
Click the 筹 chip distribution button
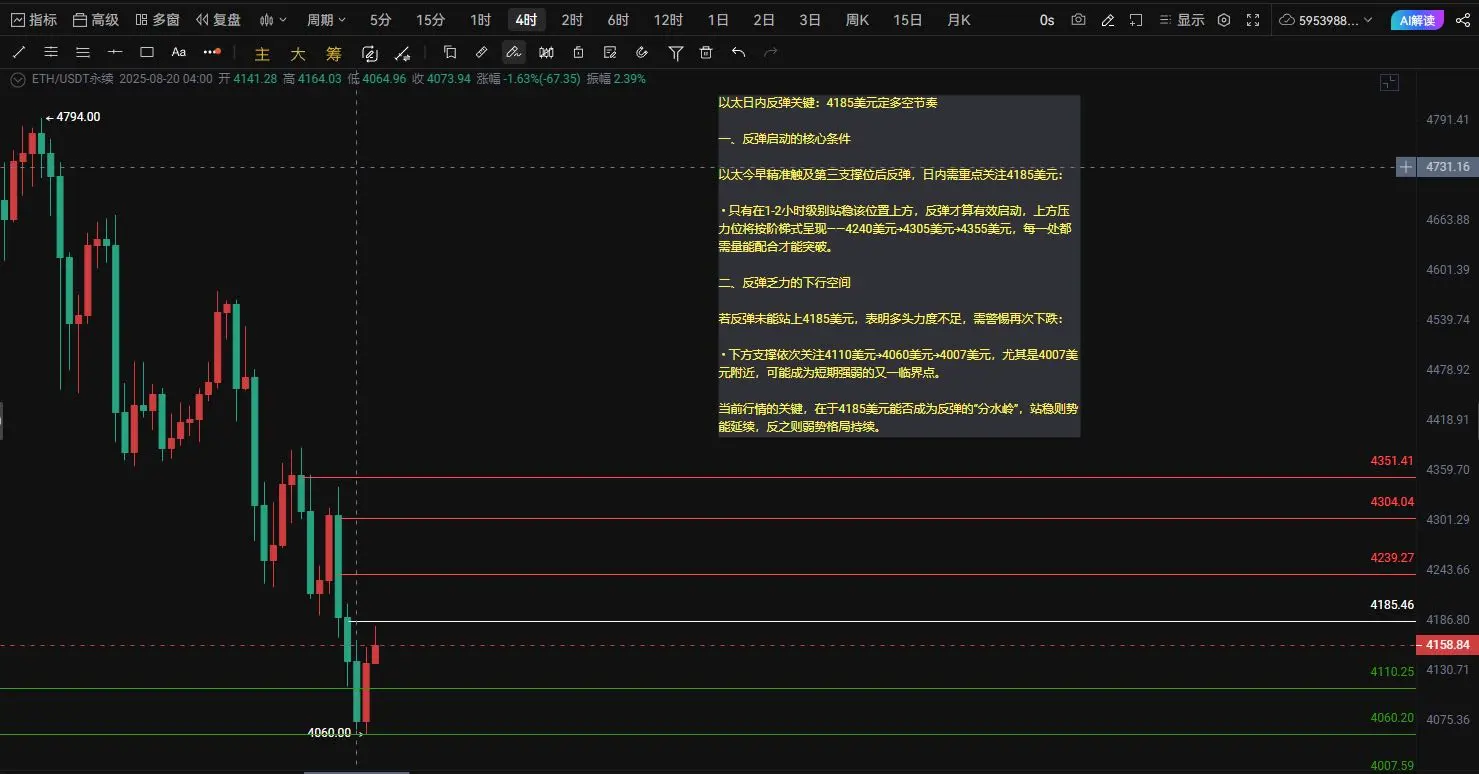[334, 54]
